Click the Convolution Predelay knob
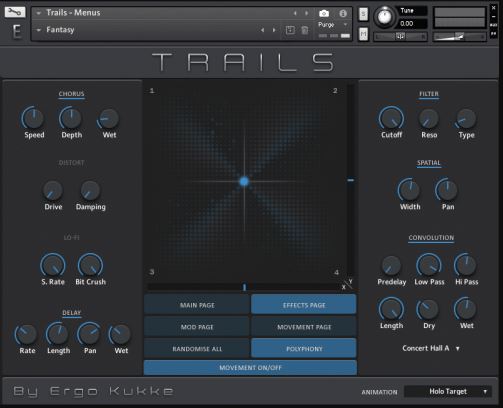 [391, 266]
